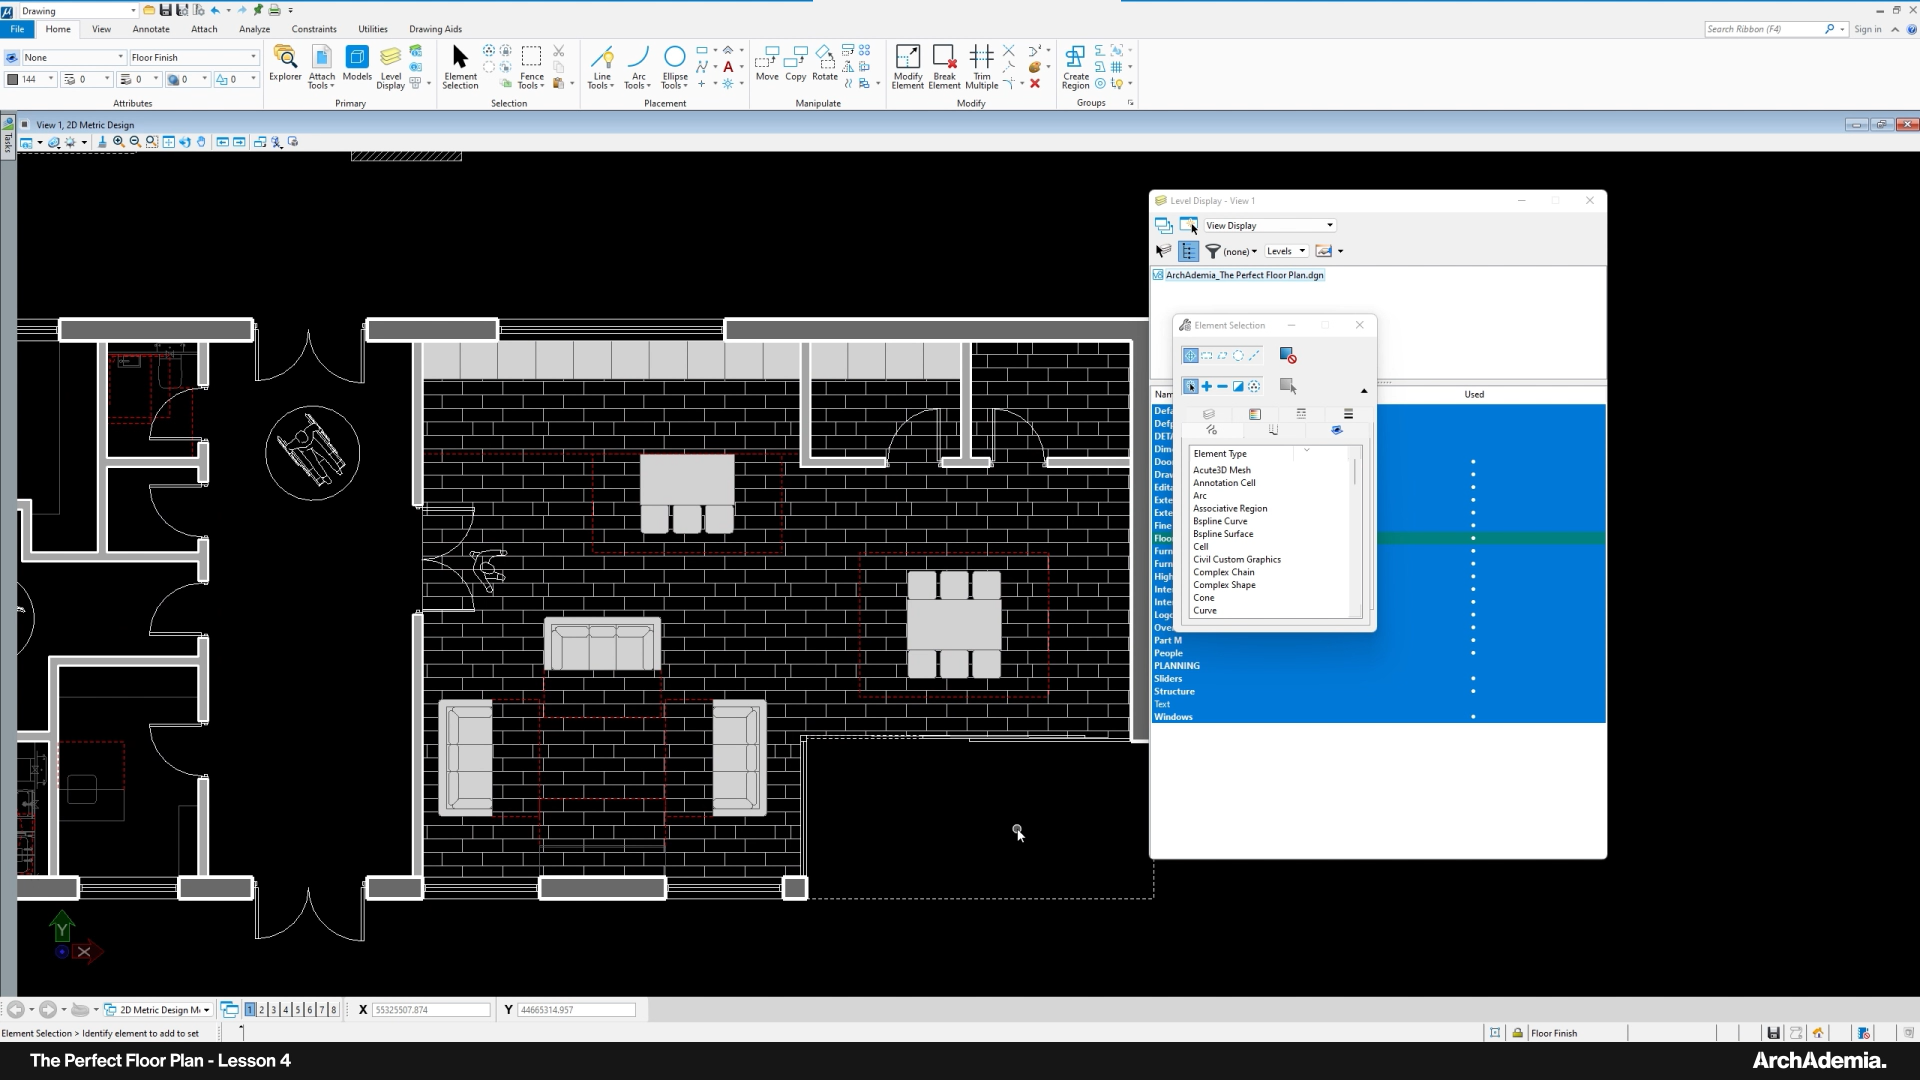Click Create Region icon
1920x1080 pixels.
pos(1075,64)
